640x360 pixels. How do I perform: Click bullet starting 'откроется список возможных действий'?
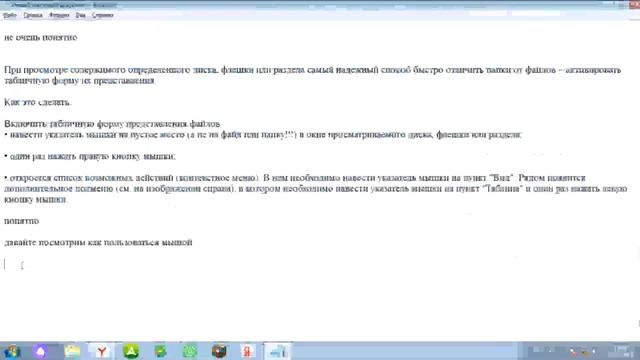click(316, 189)
